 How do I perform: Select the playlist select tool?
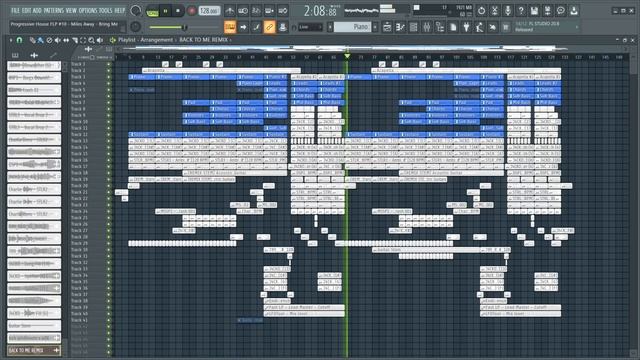83,40
